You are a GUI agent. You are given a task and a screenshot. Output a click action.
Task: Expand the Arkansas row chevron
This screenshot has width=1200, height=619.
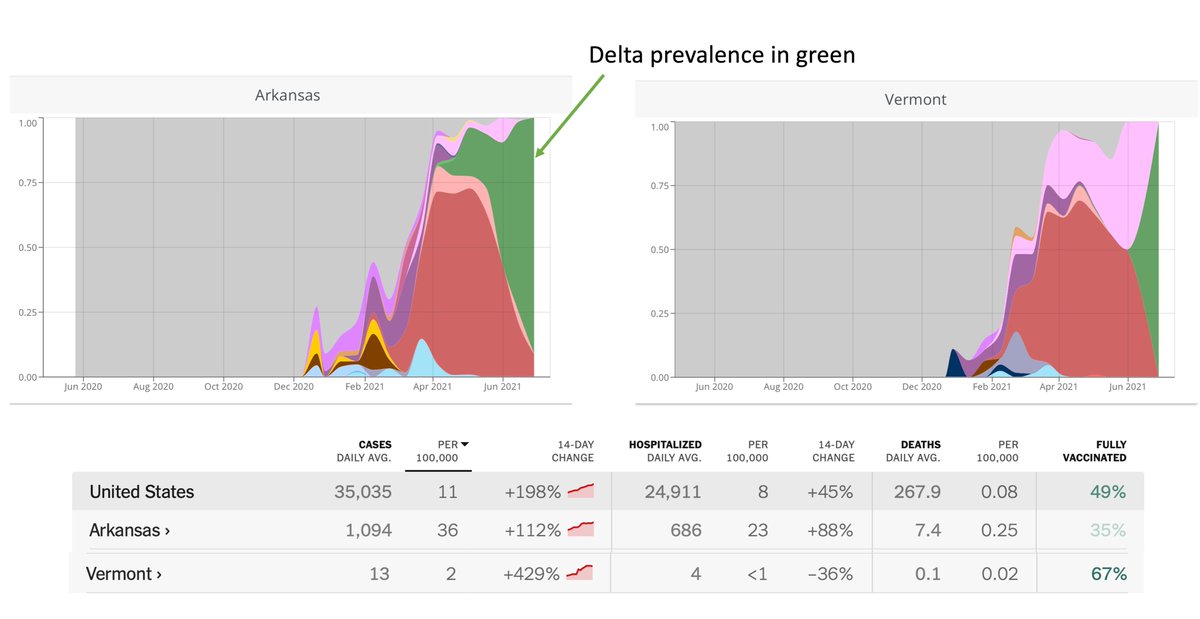[166, 531]
